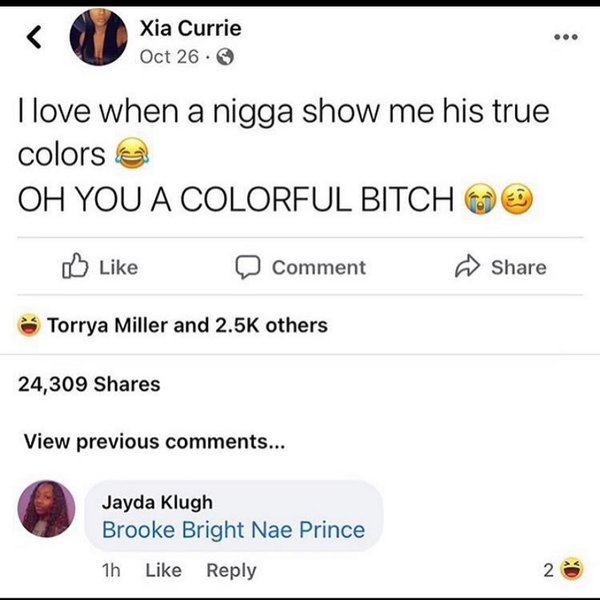Open the haha reaction icon near Torrya Miller

point(29,325)
